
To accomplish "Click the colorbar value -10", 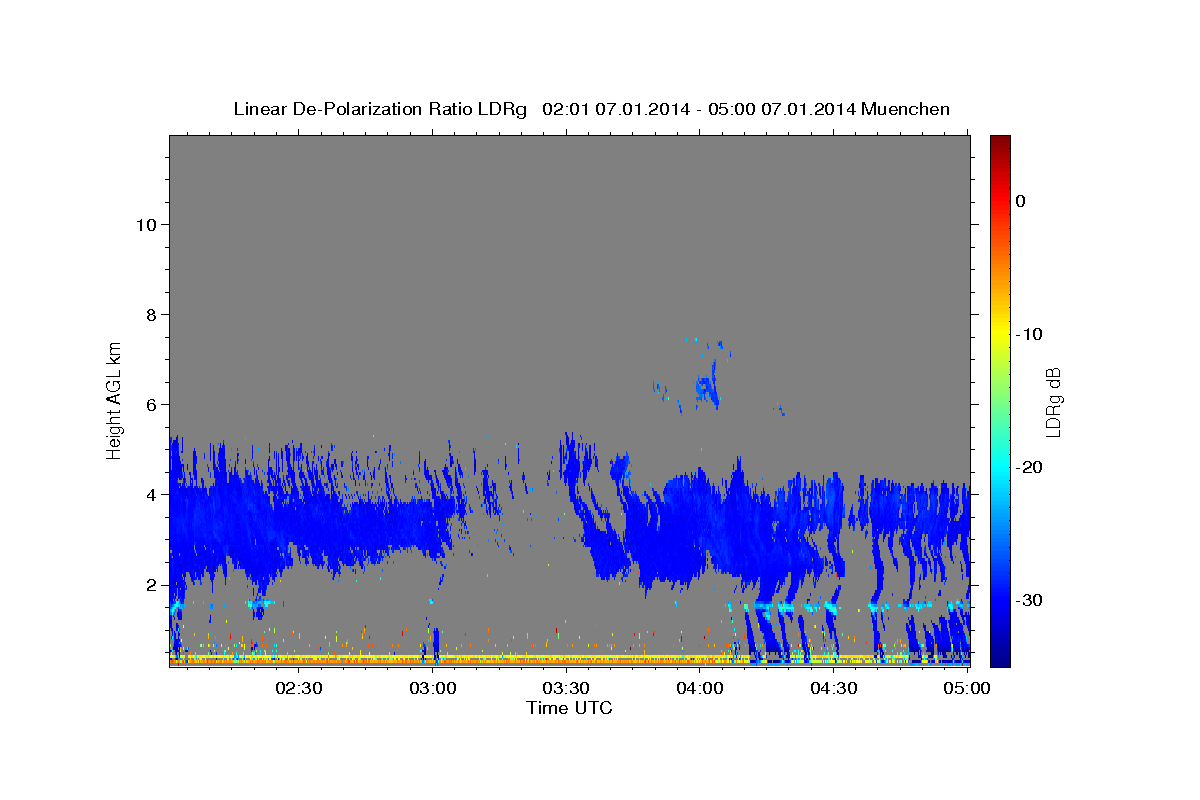I will point(1030,334).
